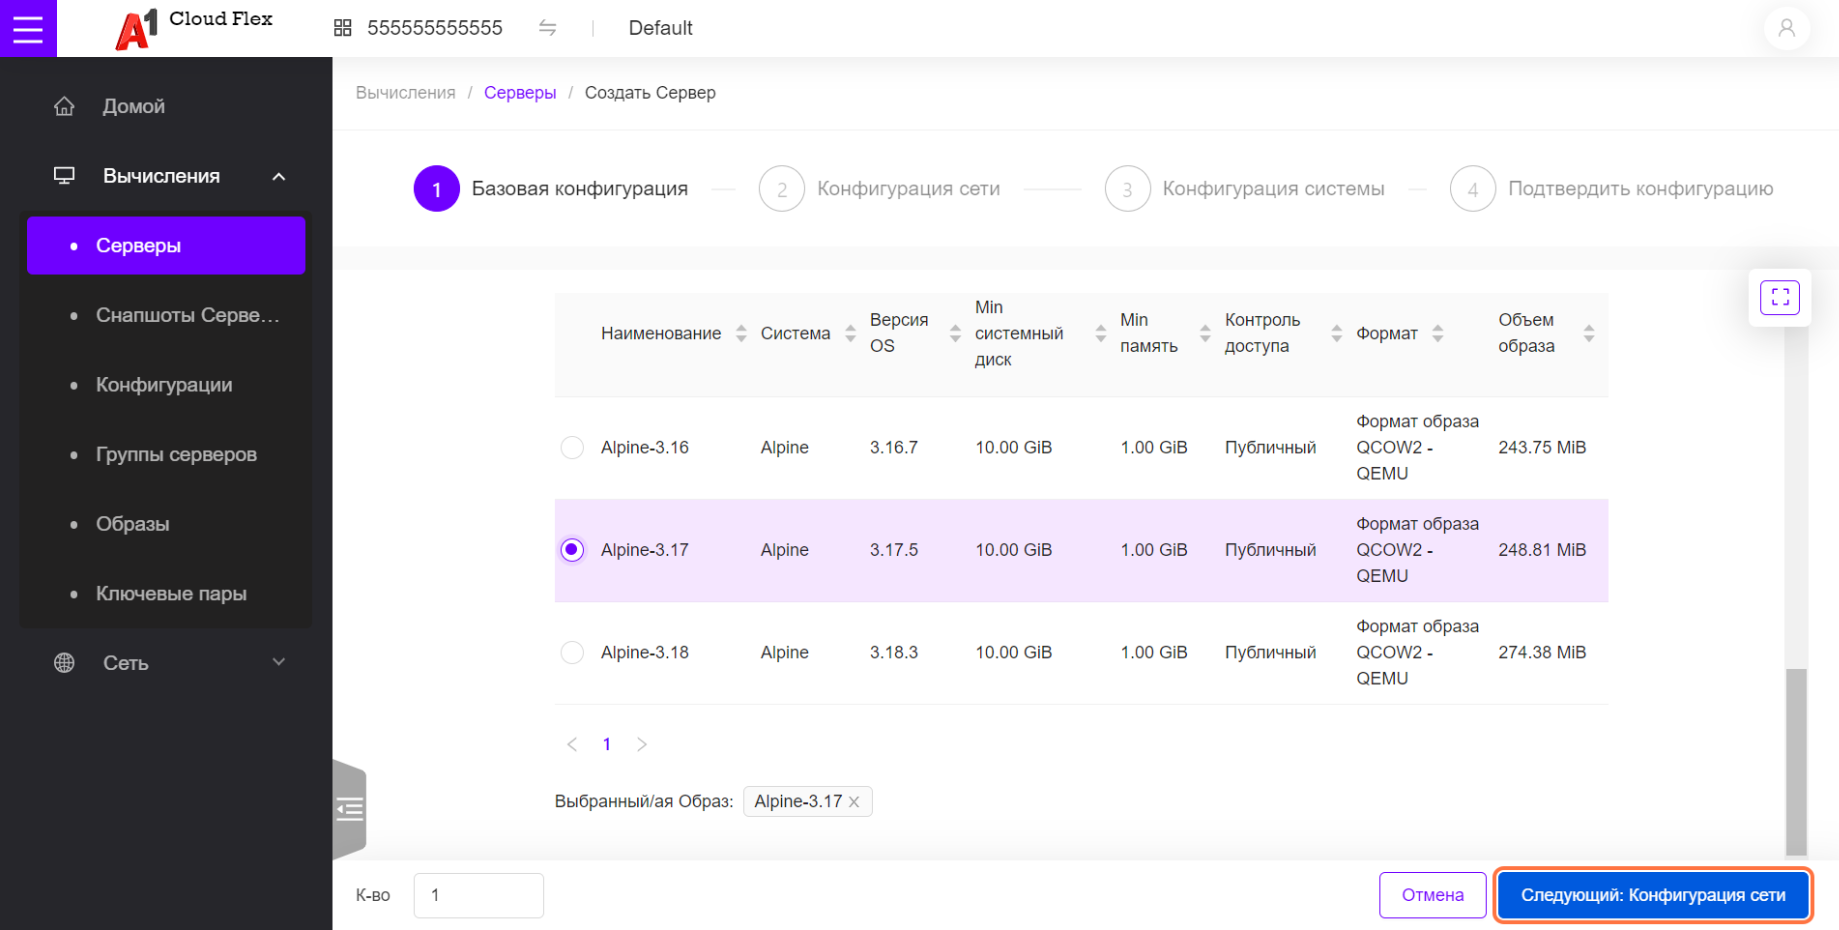This screenshot has height=930, width=1839.
Task: Click the switch project arrows icon
Action: coord(547,28)
